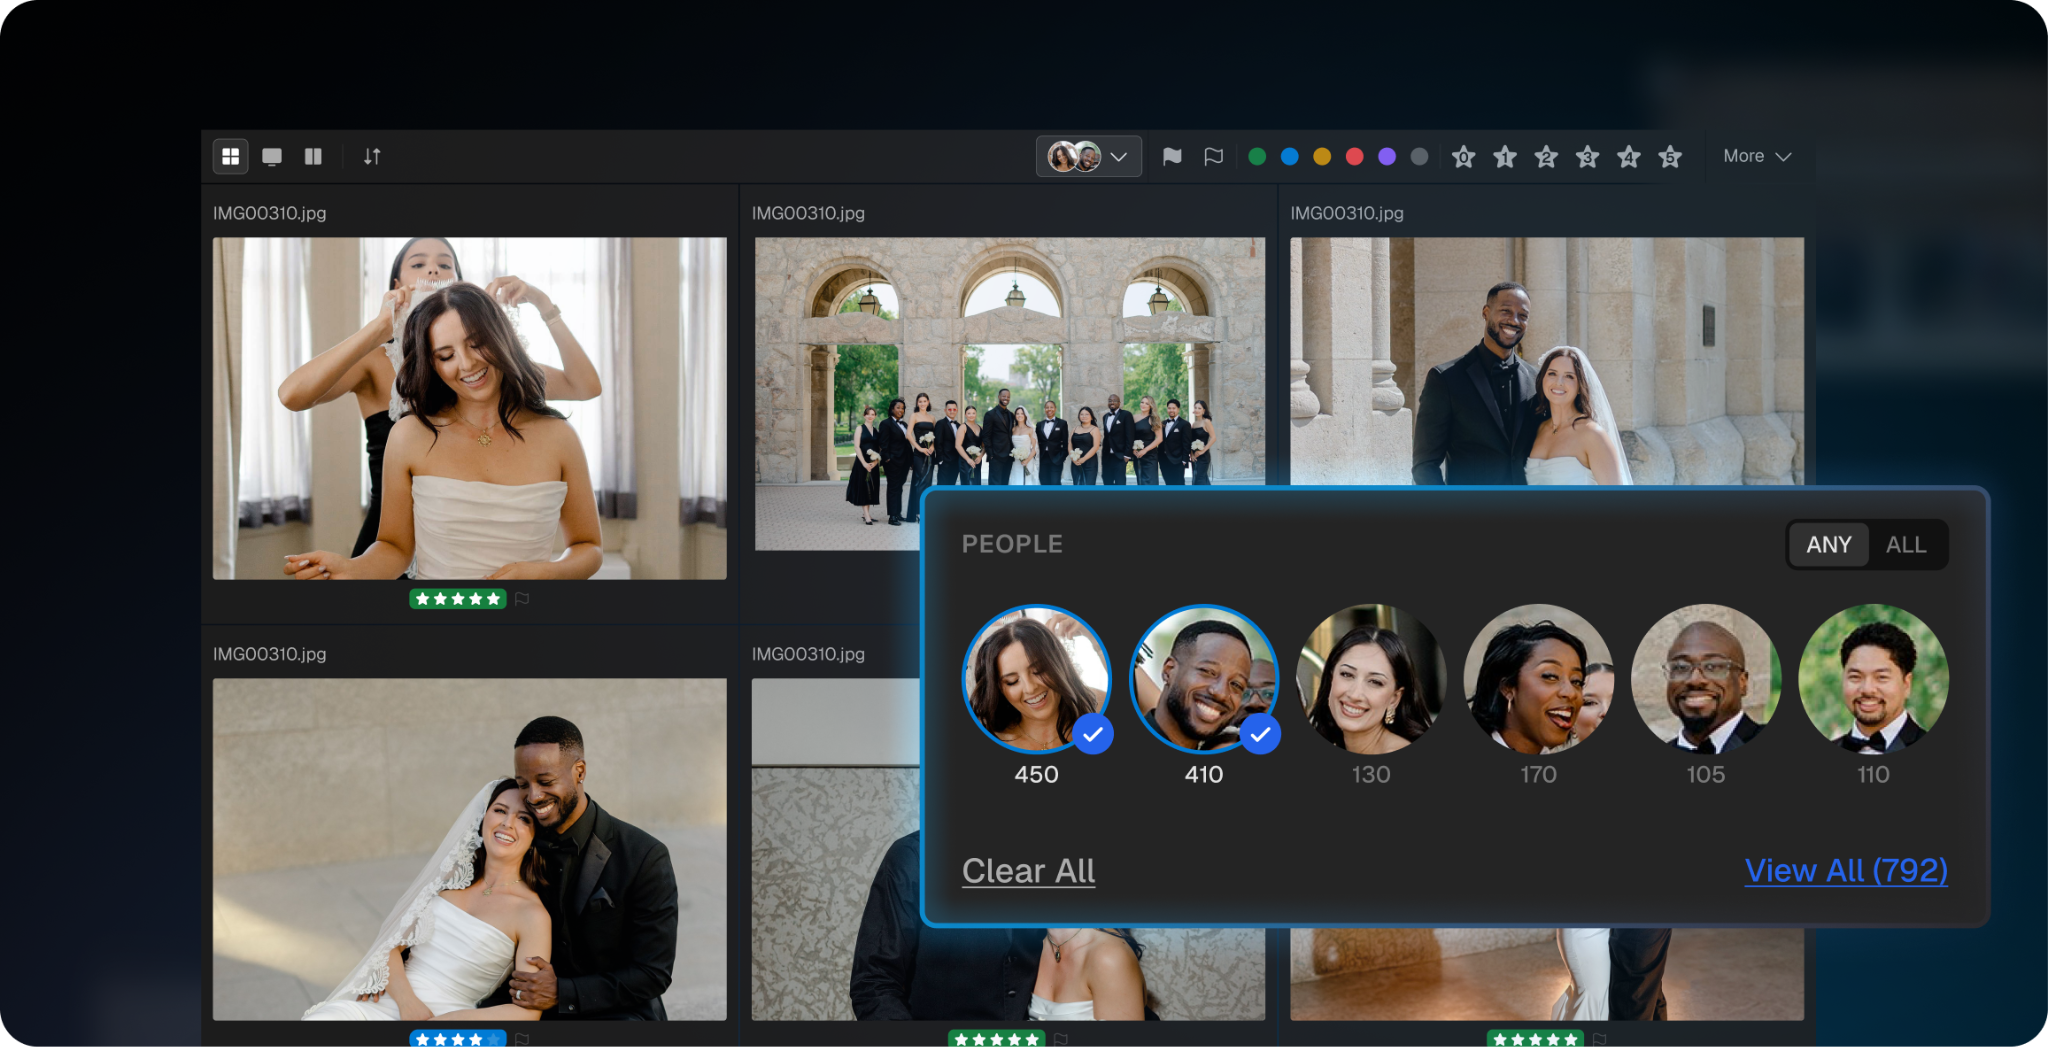Image resolution: width=2048 pixels, height=1047 pixels.
Task: Filter photos with a four star rating
Action: (x=1629, y=156)
